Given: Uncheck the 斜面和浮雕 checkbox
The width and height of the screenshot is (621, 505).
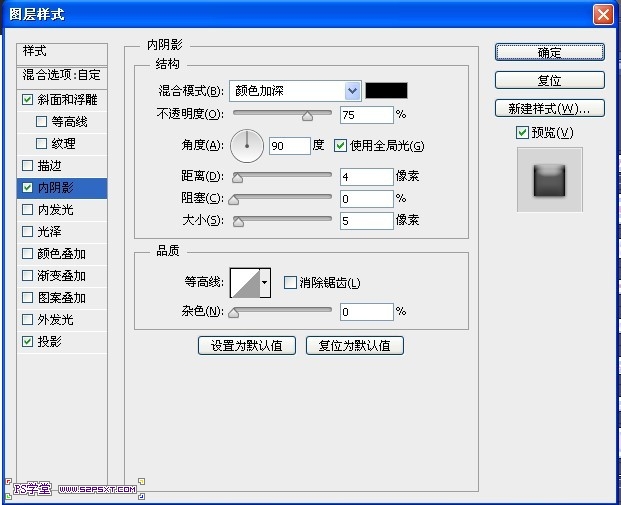Looking at the screenshot, I should 27,99.
